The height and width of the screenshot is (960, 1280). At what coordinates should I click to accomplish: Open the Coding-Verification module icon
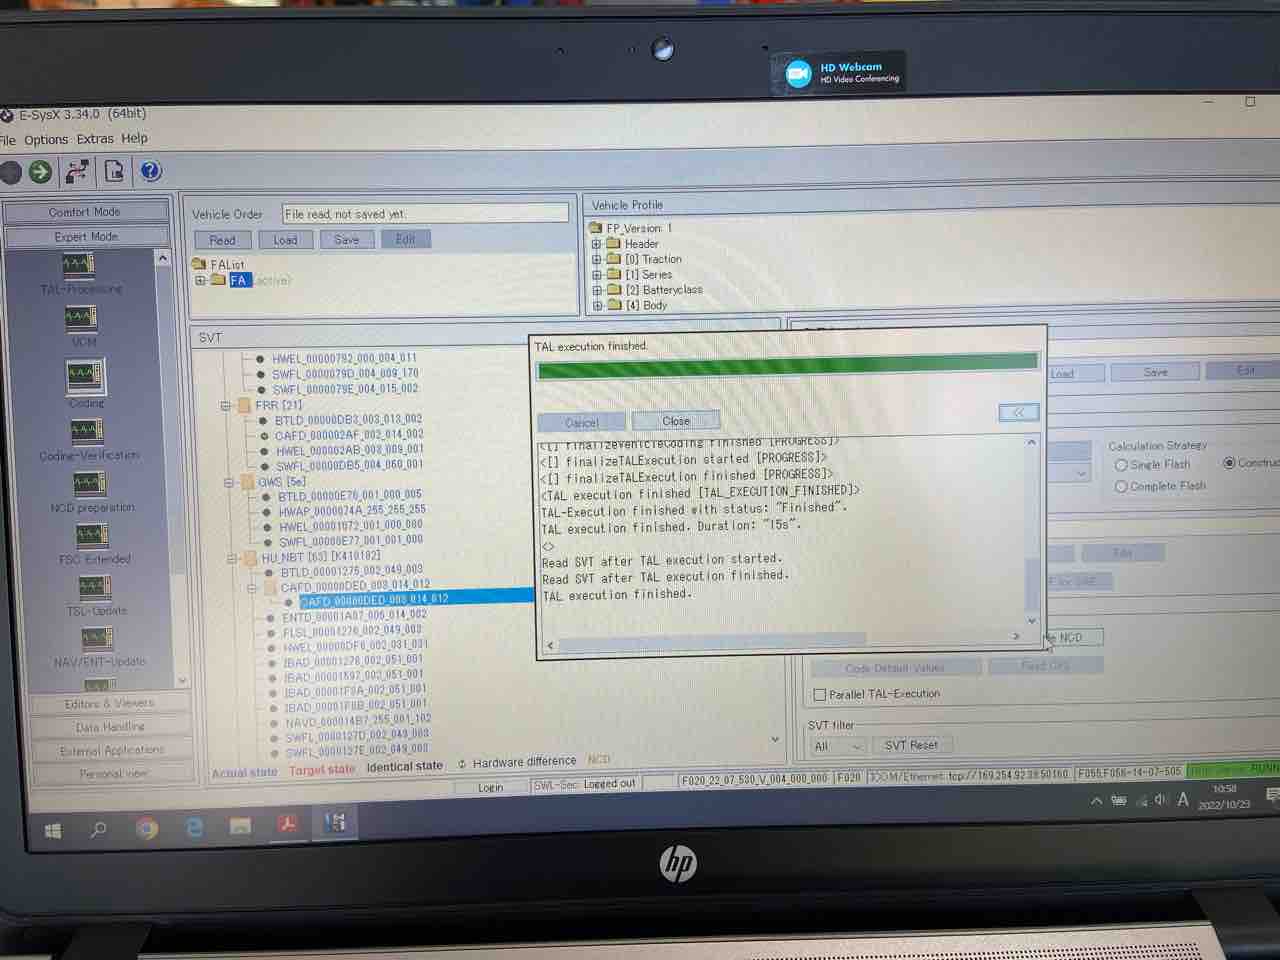click(x=86, y=431)
